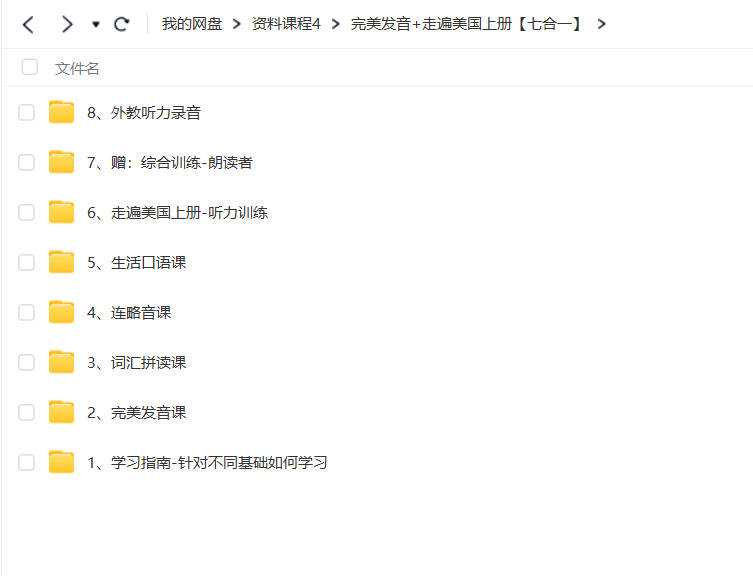Check the box for 4、连略音课

tap(26, 312)
